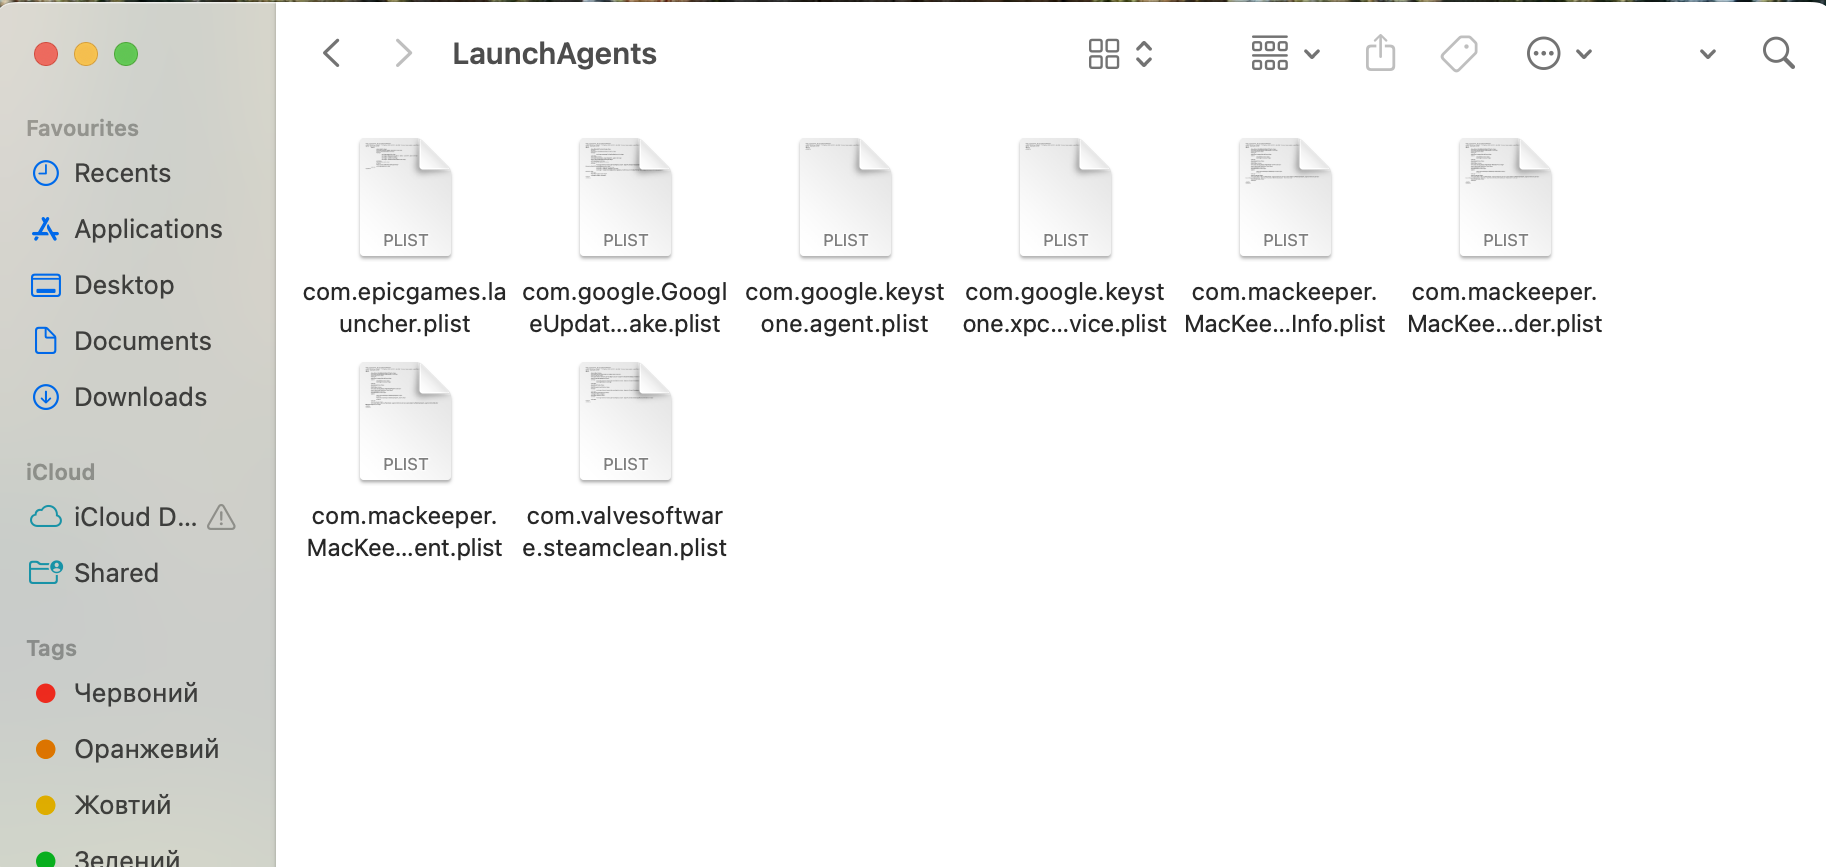
Task: Click the iCloud Drive warning triangle
Action: coord(221,517)
